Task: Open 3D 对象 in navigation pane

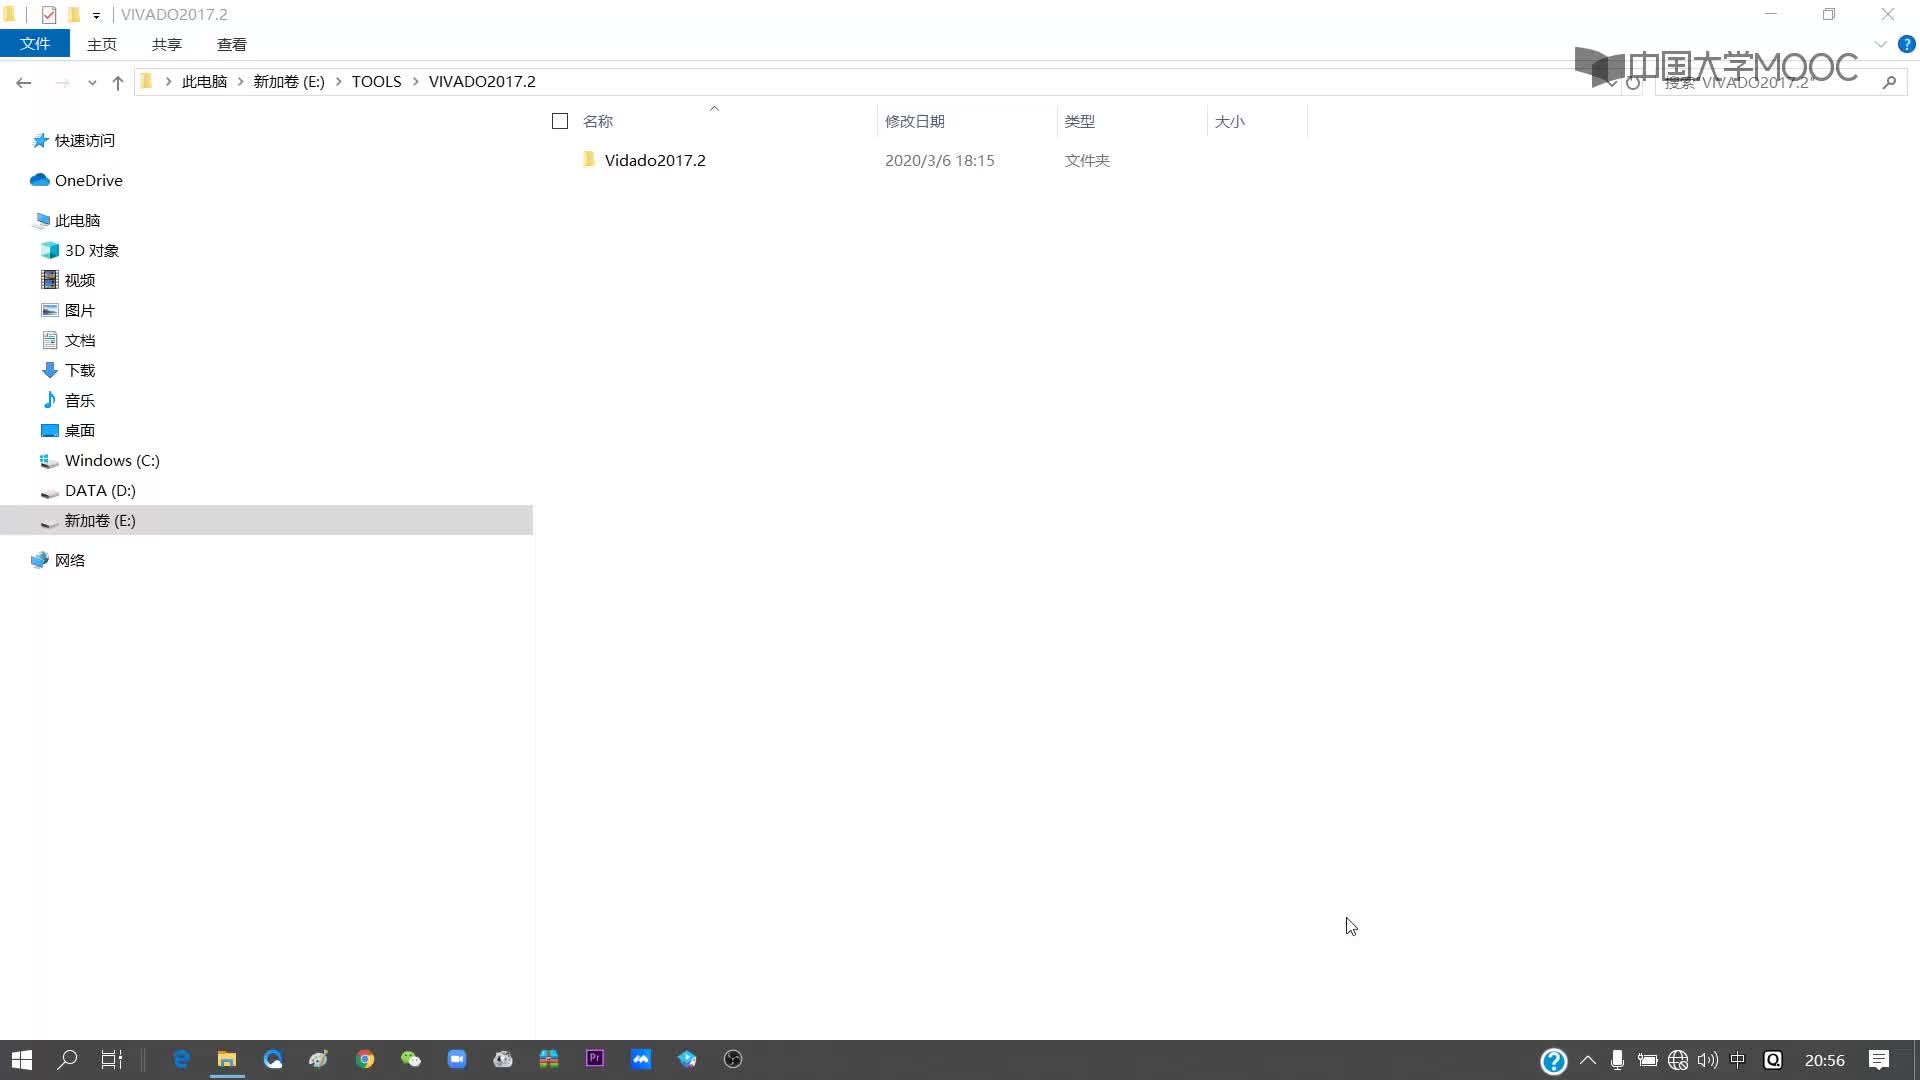Action: click(91, 250)
